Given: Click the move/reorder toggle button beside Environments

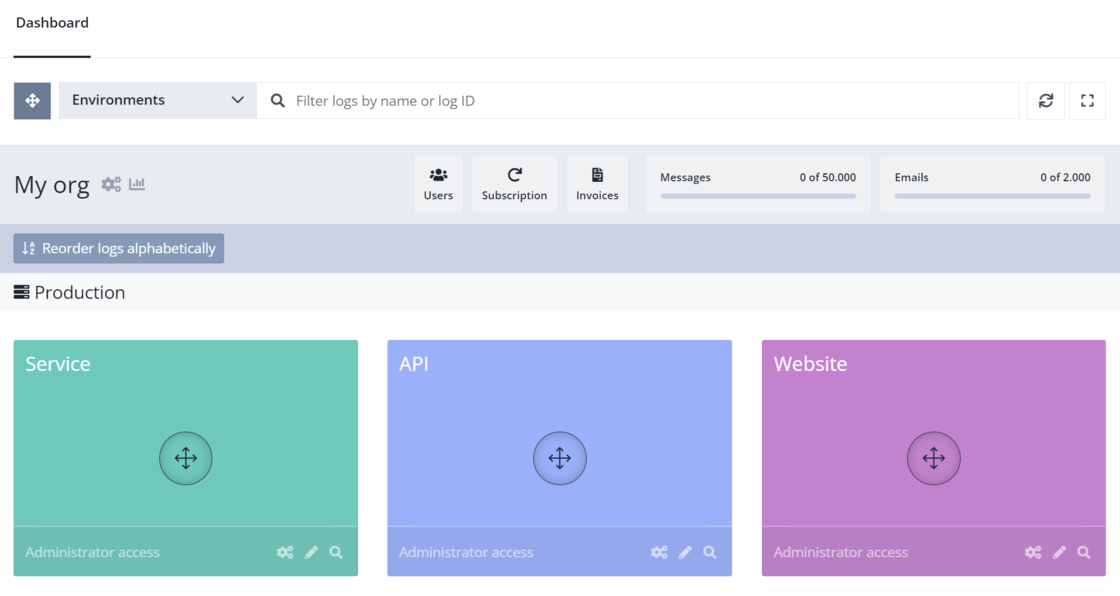Looking at the screenshot, I should [x=32, y=101].
